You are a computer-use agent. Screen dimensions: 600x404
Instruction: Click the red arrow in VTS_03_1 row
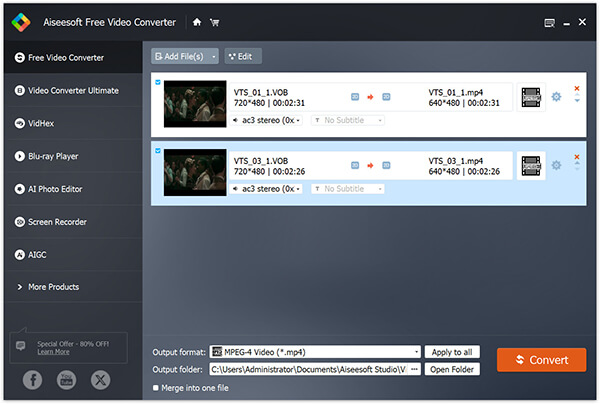(x=370, y=165)
